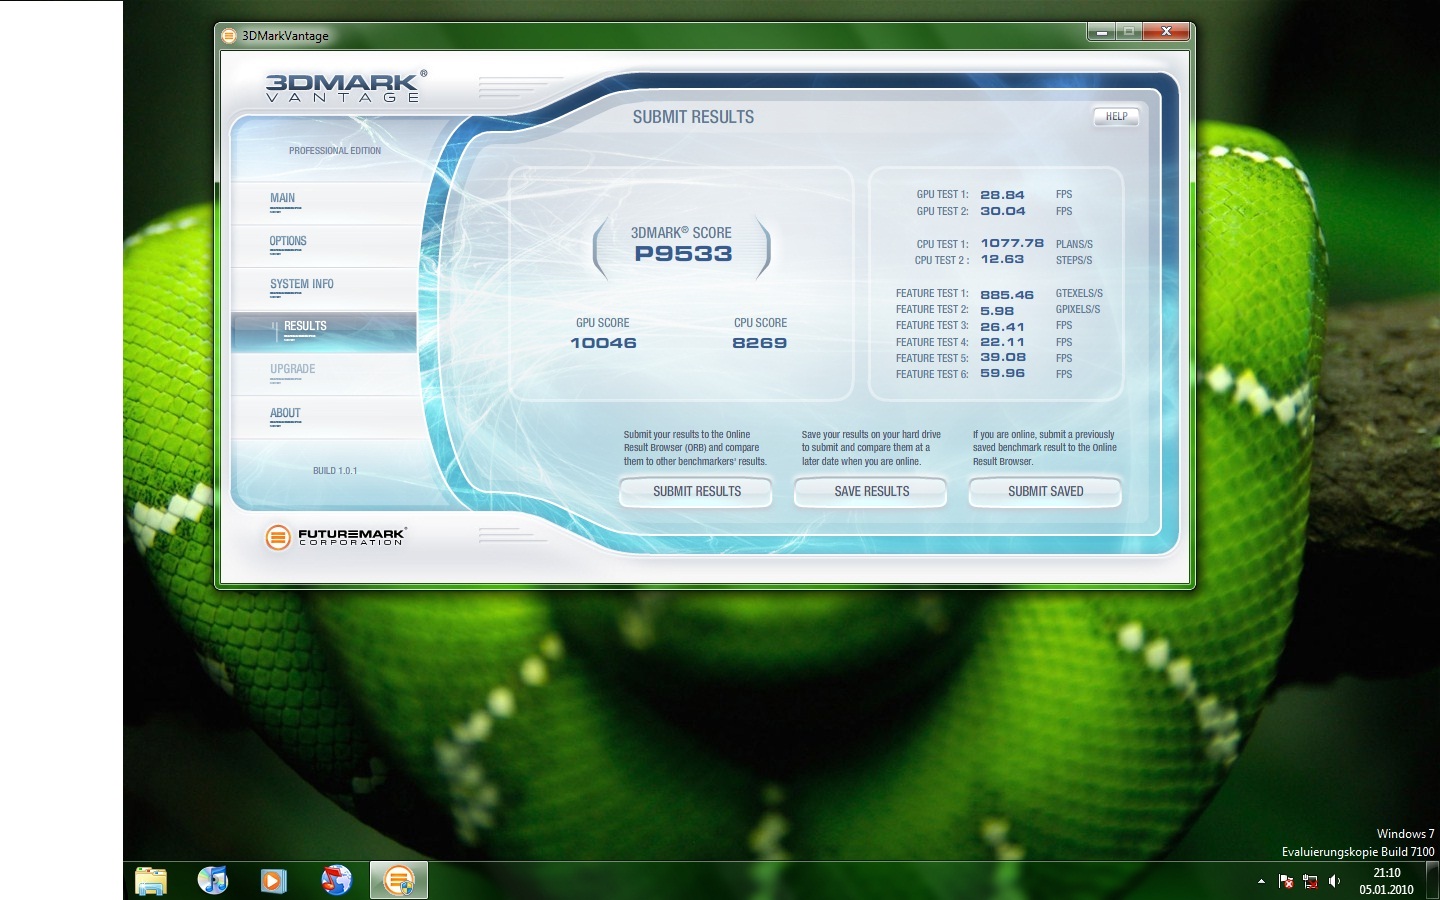Click FEATURE TEST 5 value 39.08

coord(1003,357)
